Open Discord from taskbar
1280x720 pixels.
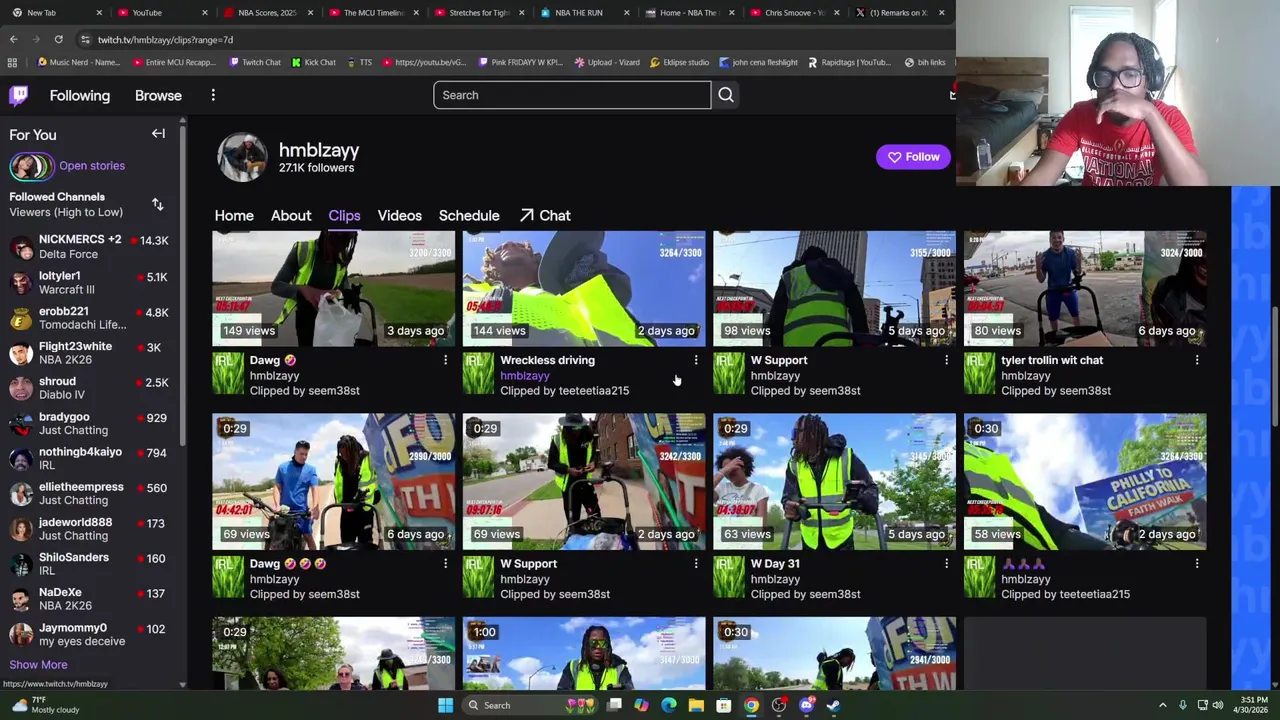click(806, 705)
